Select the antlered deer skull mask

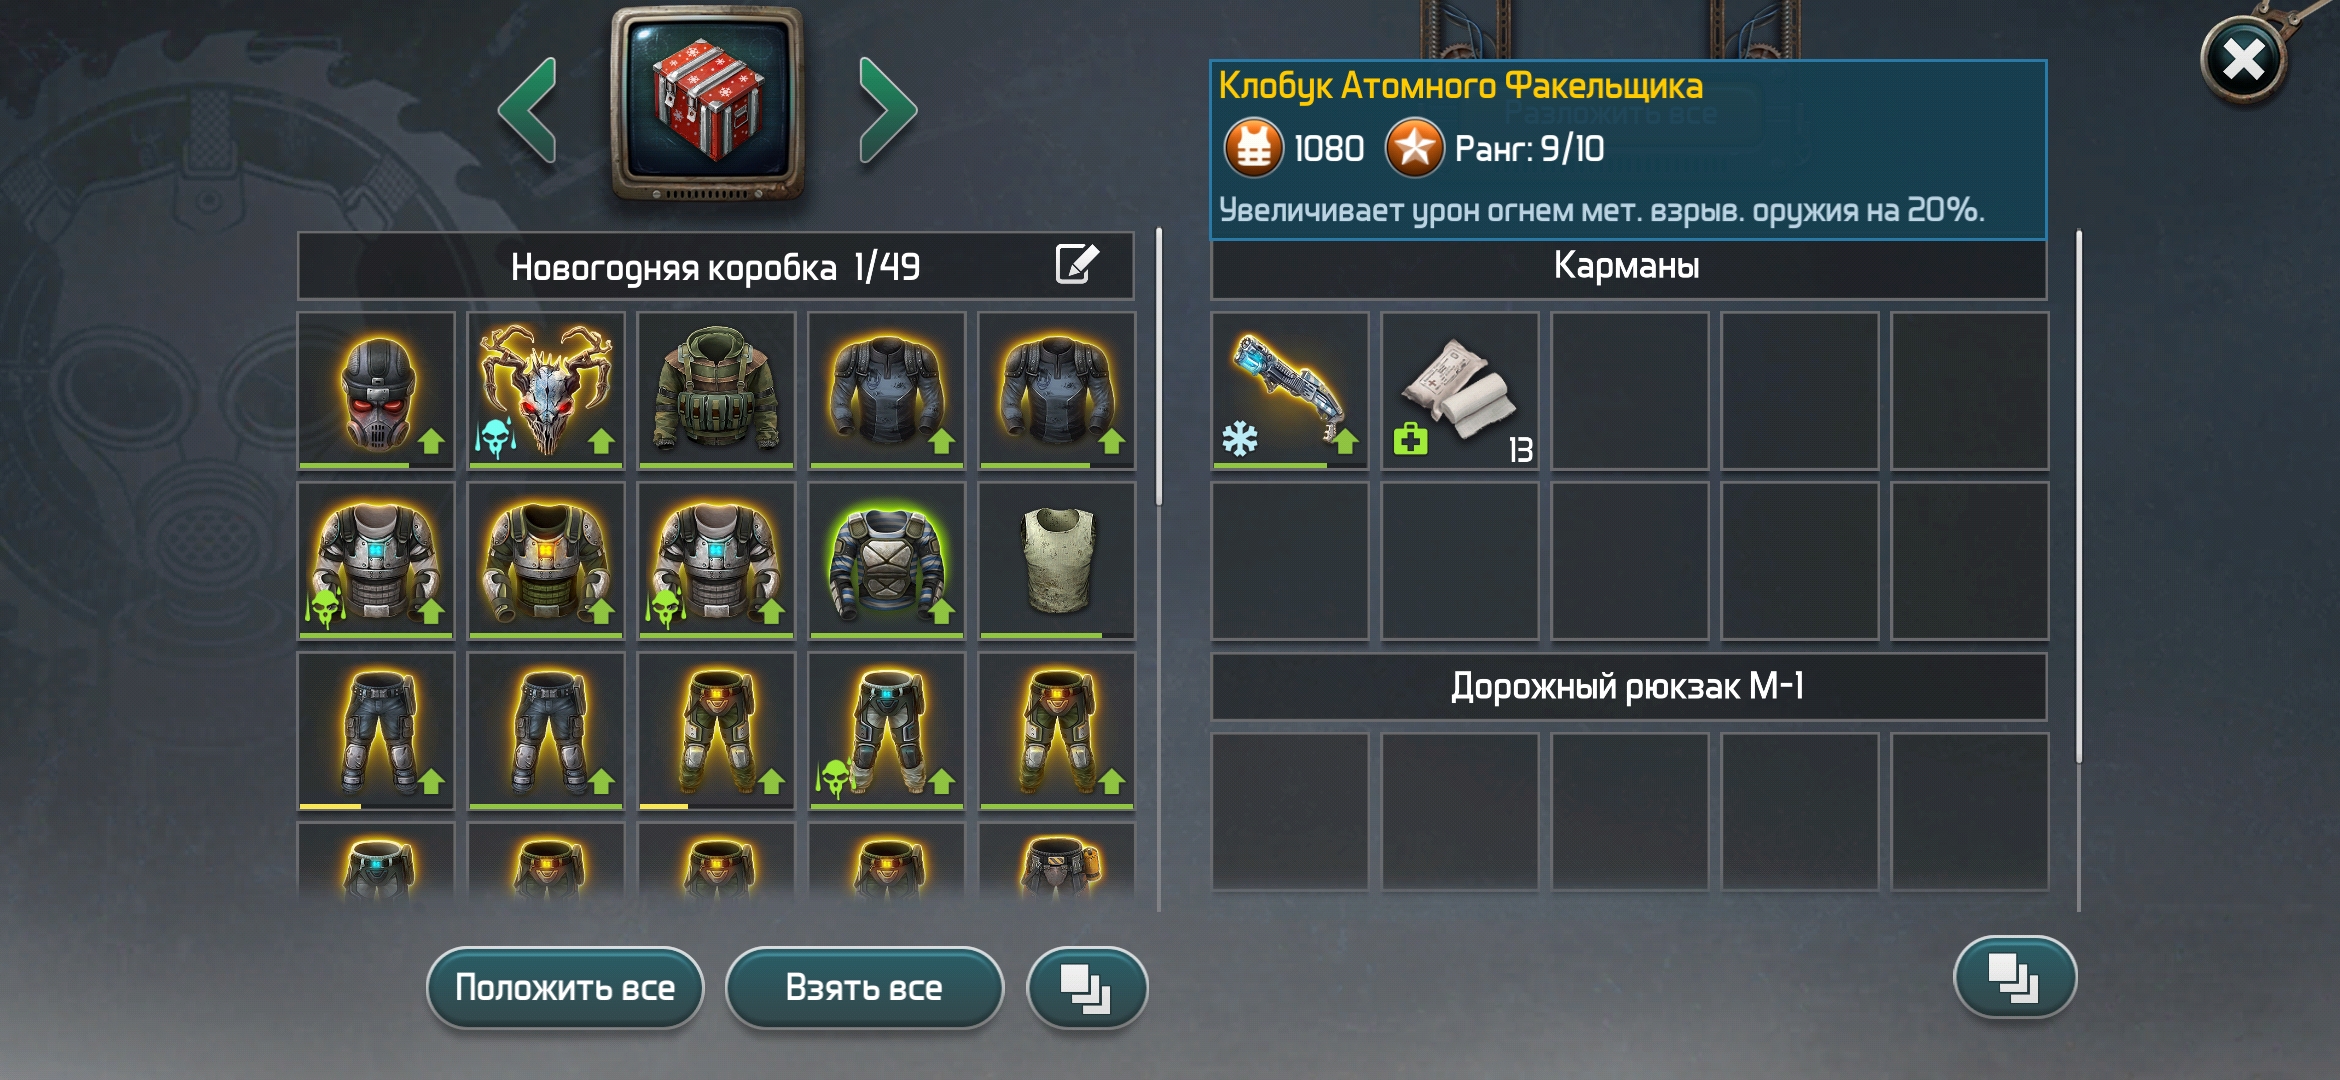(546, 390)
